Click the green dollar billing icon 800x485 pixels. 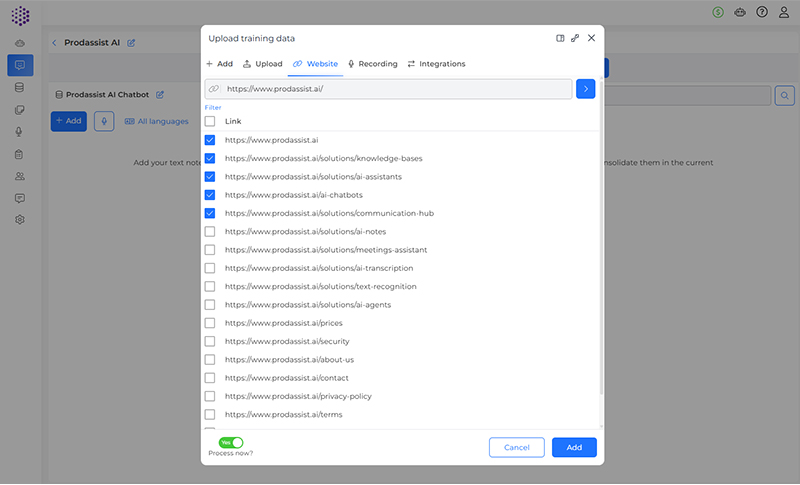(x=718, y=12)
